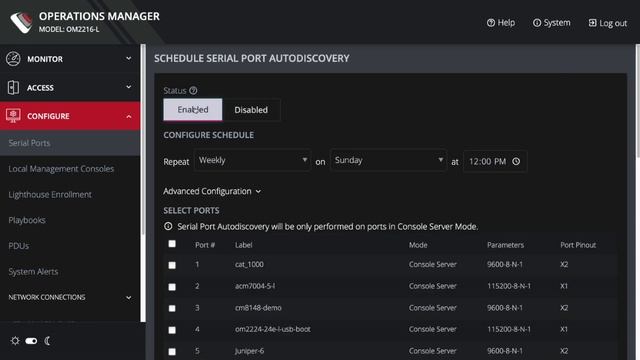Click the sun light-theme icon
Image resolution: width=640 pixels, height=360 pixels.
coord(15,340)
